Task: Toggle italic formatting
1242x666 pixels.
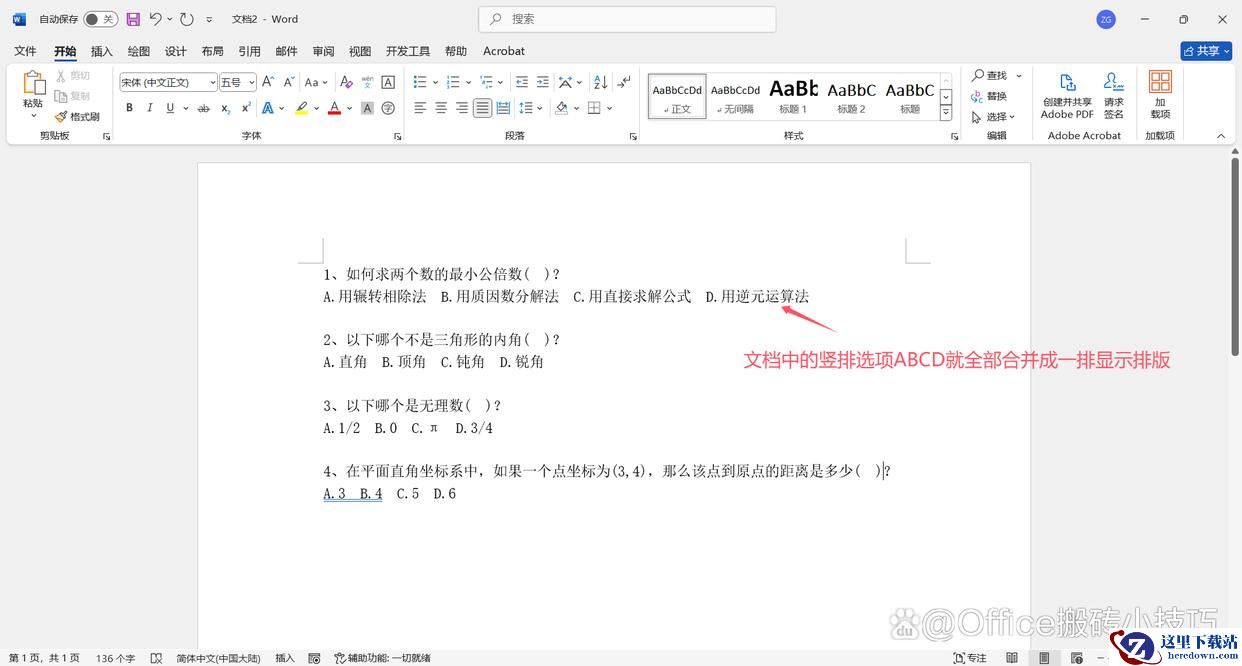Action: coord(150,108)
